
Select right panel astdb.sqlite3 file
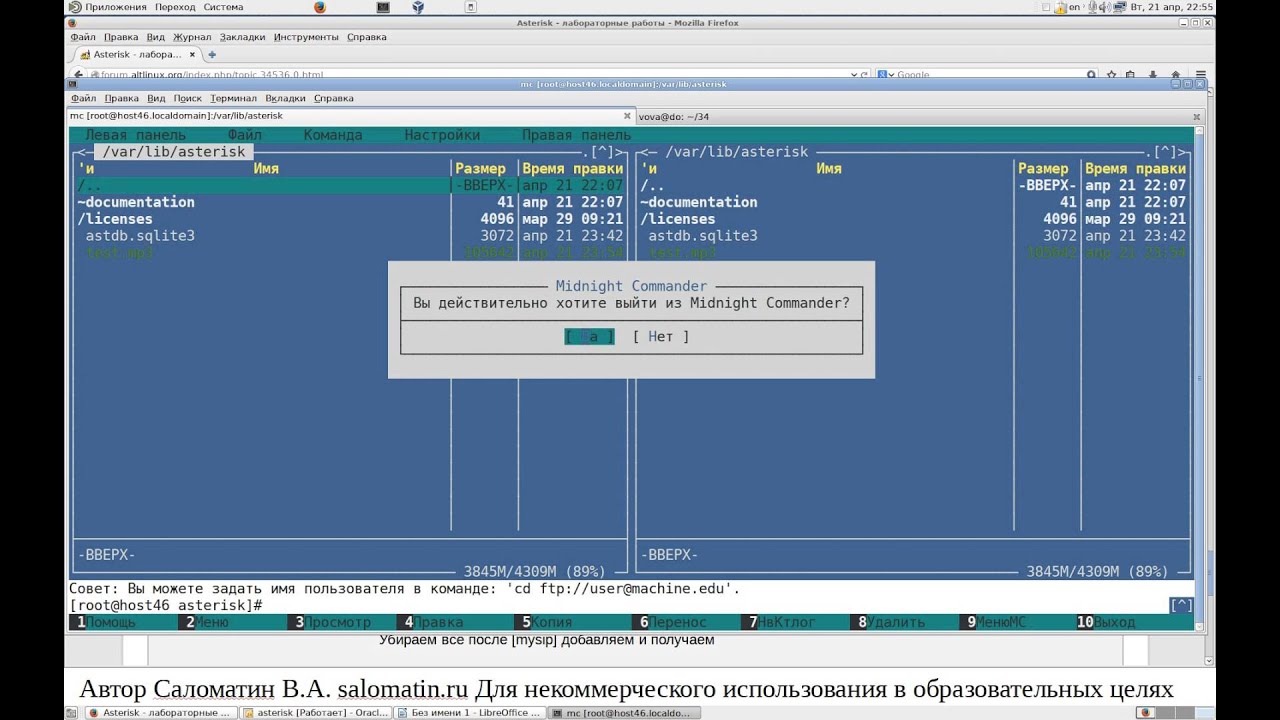pyautogui.click(x=828, y=236)
